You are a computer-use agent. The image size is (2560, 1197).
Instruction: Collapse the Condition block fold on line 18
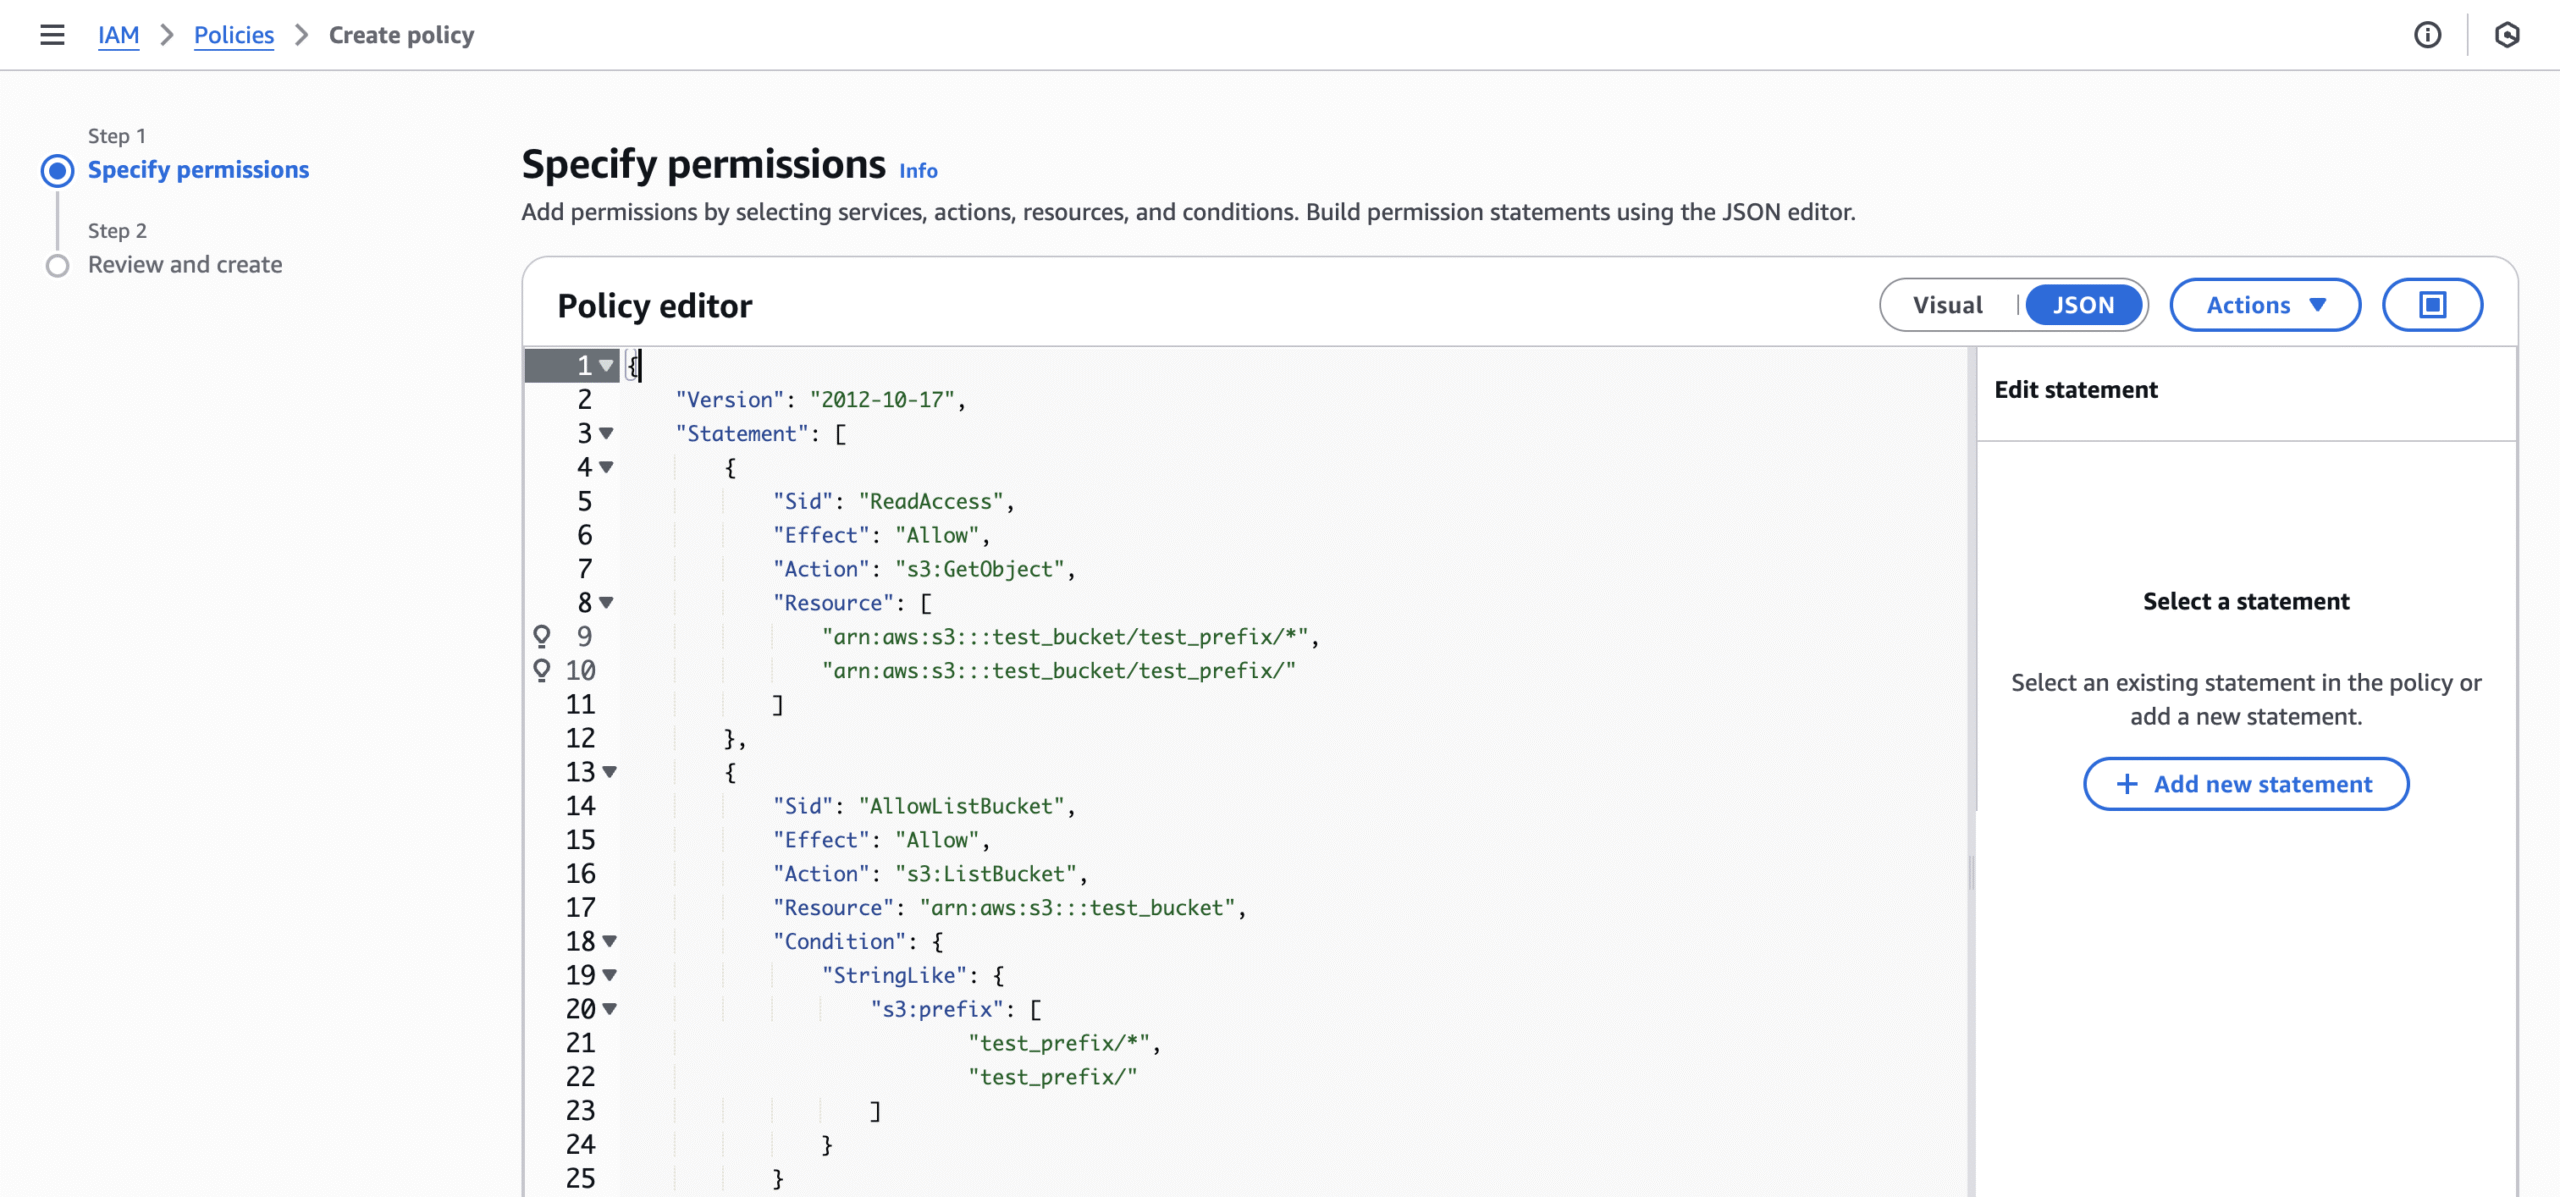pyautogui.click(x=609, y=941)
